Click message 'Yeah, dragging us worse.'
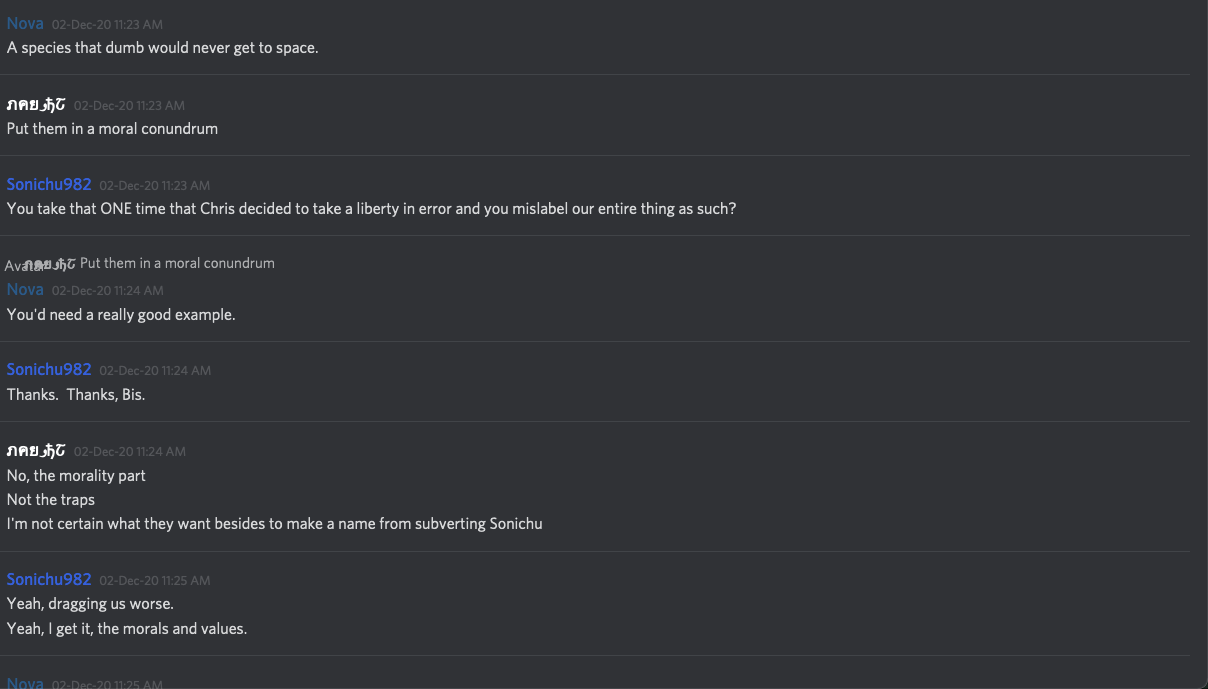Screen dimensions: 1208x689 pos(90,604)
